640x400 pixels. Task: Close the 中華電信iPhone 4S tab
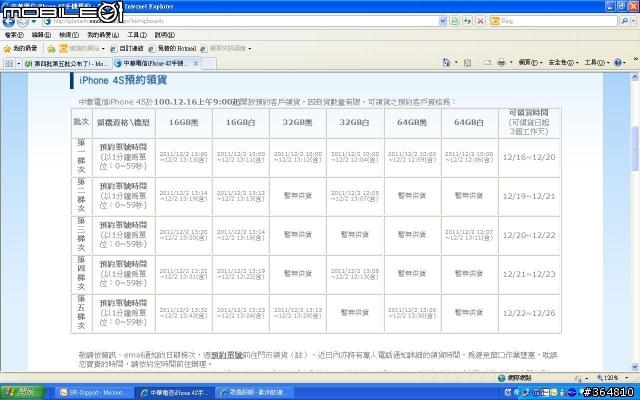click(196, 64)
